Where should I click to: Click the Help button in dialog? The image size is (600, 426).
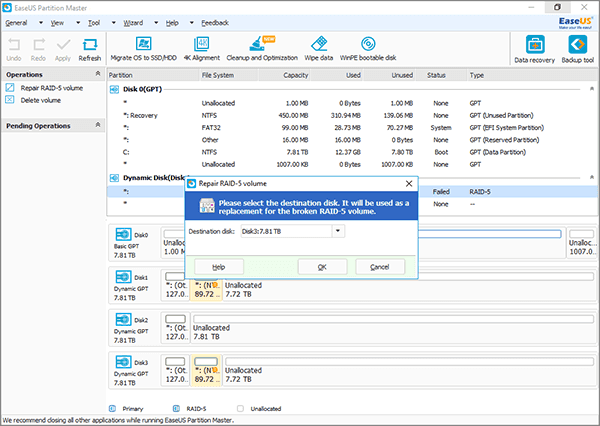click(219, 267)
